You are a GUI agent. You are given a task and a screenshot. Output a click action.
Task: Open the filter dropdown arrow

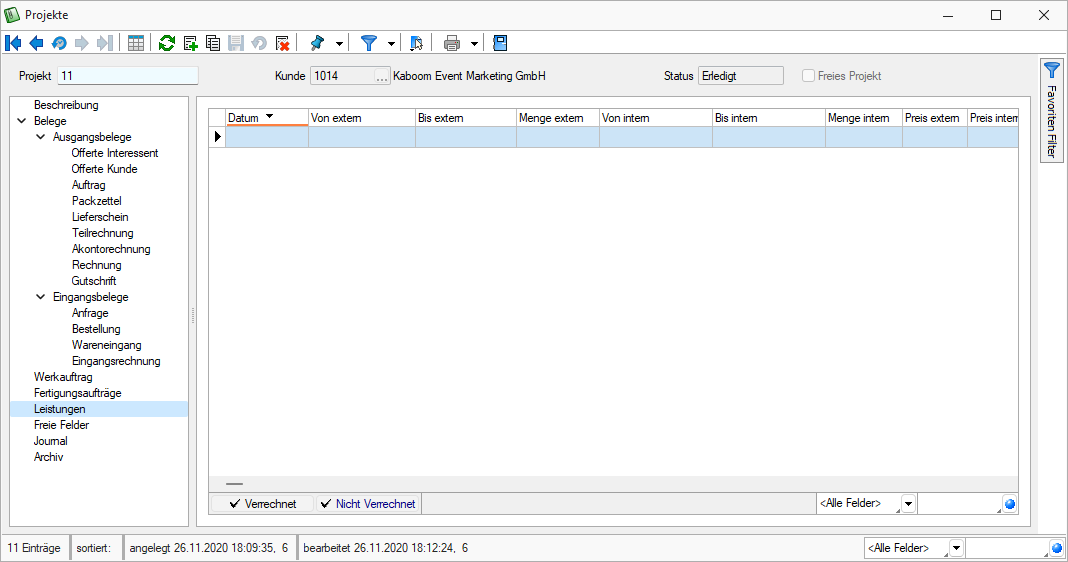(x=391, y=44)
